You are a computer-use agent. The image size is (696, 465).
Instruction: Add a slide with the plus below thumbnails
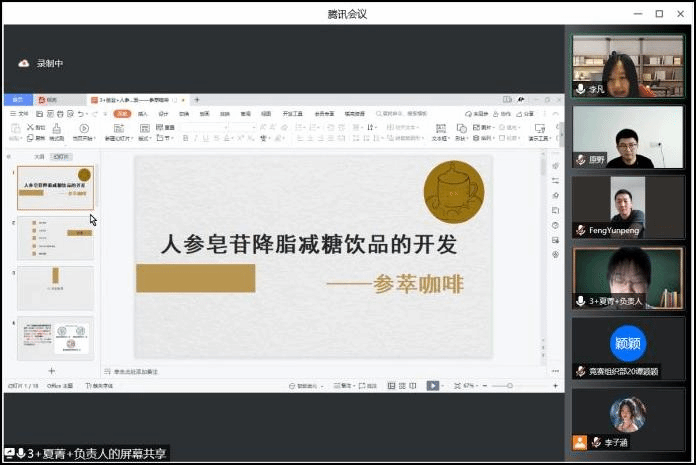click(51, 371)
